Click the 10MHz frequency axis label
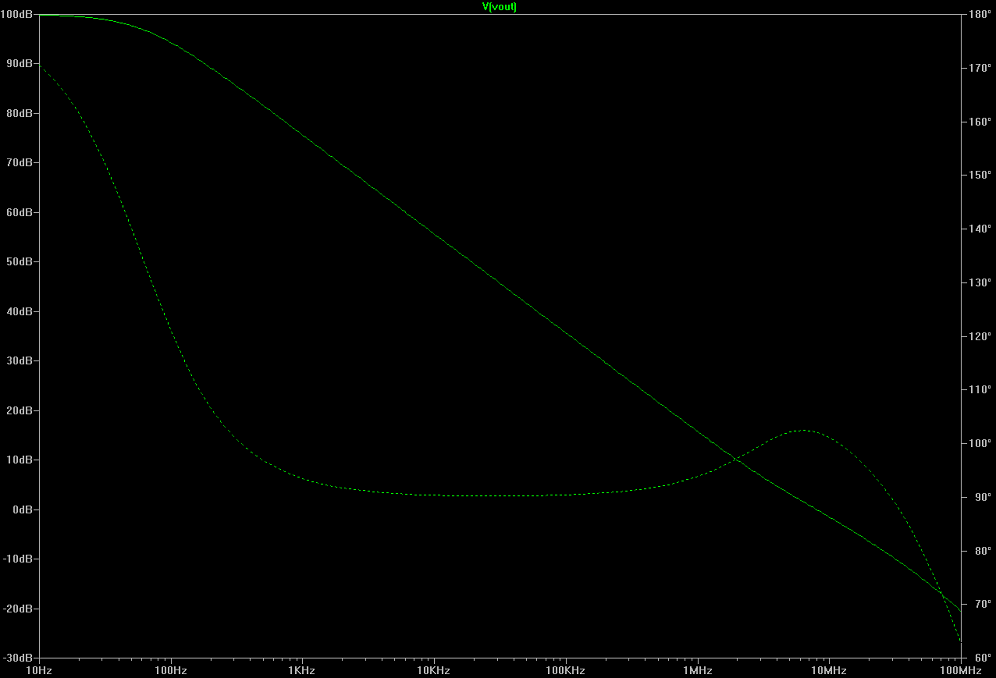This screenshot has width=996, height=678. point(829,670)
